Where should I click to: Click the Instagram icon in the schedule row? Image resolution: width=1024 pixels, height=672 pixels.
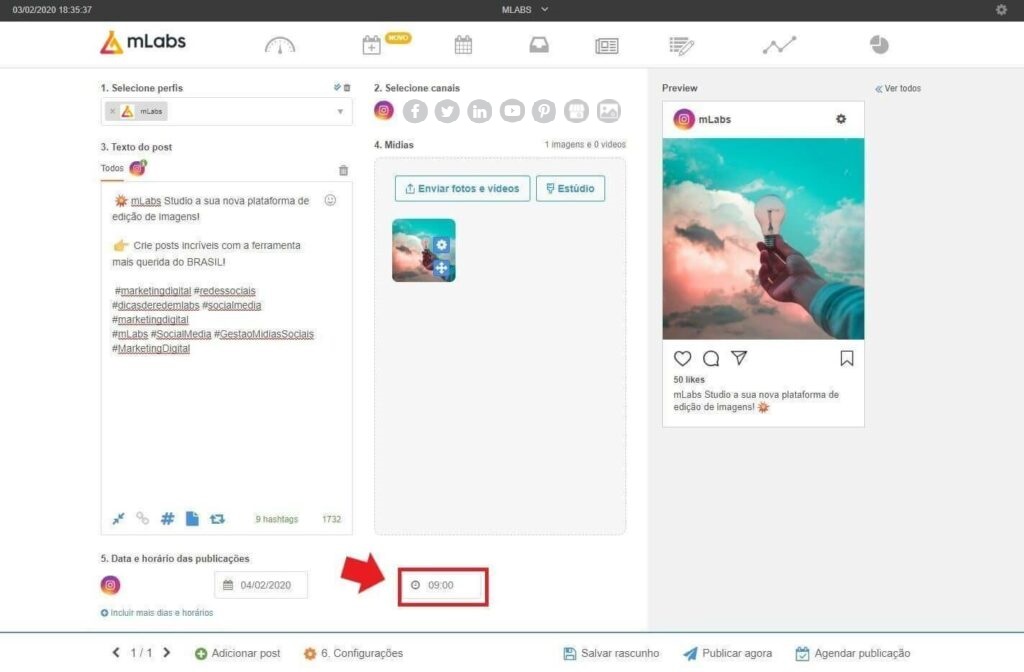click(110, 585)
